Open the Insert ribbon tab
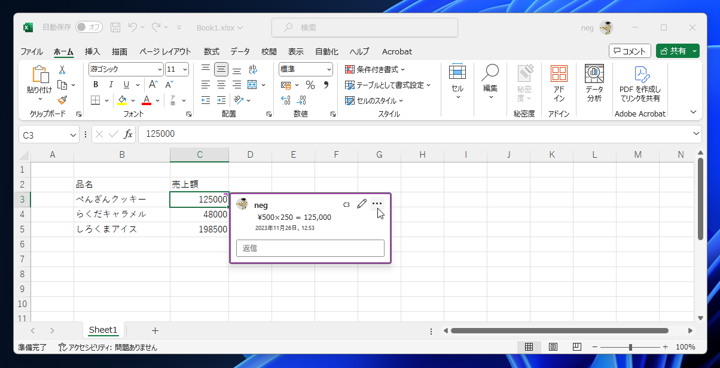Image resolution: width=720 pixels, height=368 pixels. pos(92,51)
